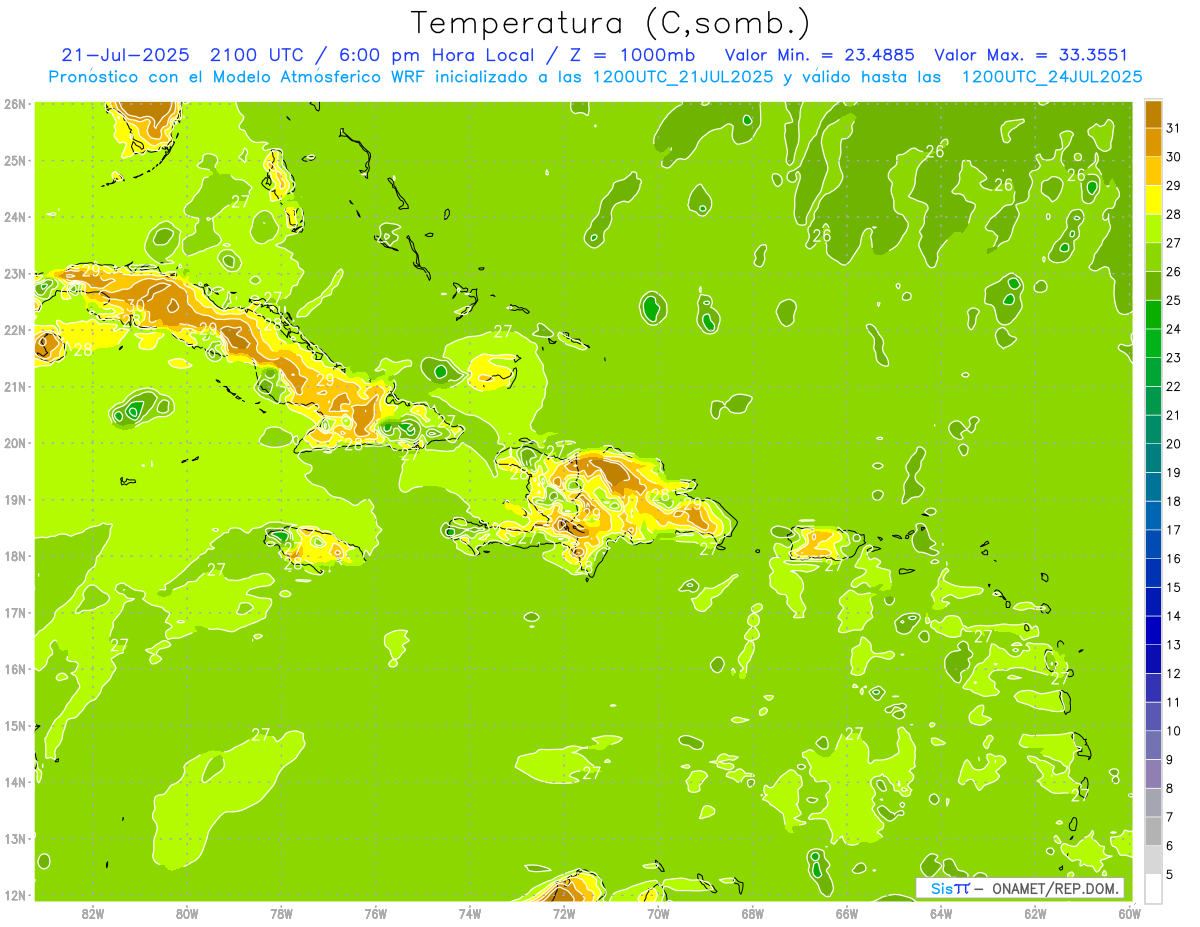Click the colorbar scale label '31'
Image resolution: width=1200 pixels, height=927 pixels.
(1173, 128)
